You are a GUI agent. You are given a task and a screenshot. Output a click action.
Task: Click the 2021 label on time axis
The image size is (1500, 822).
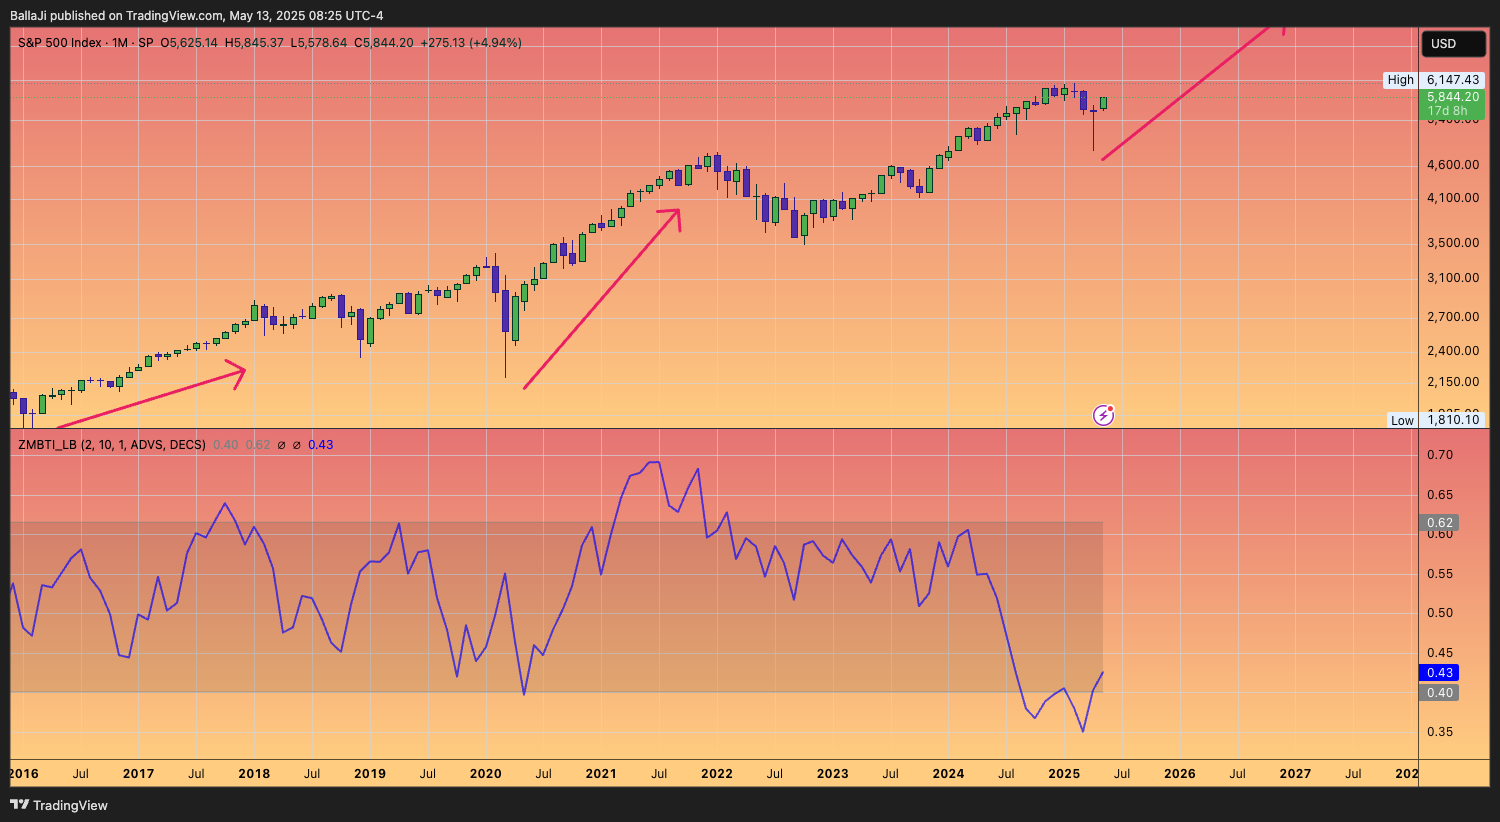pyautogui.click(x=601, y=774)
